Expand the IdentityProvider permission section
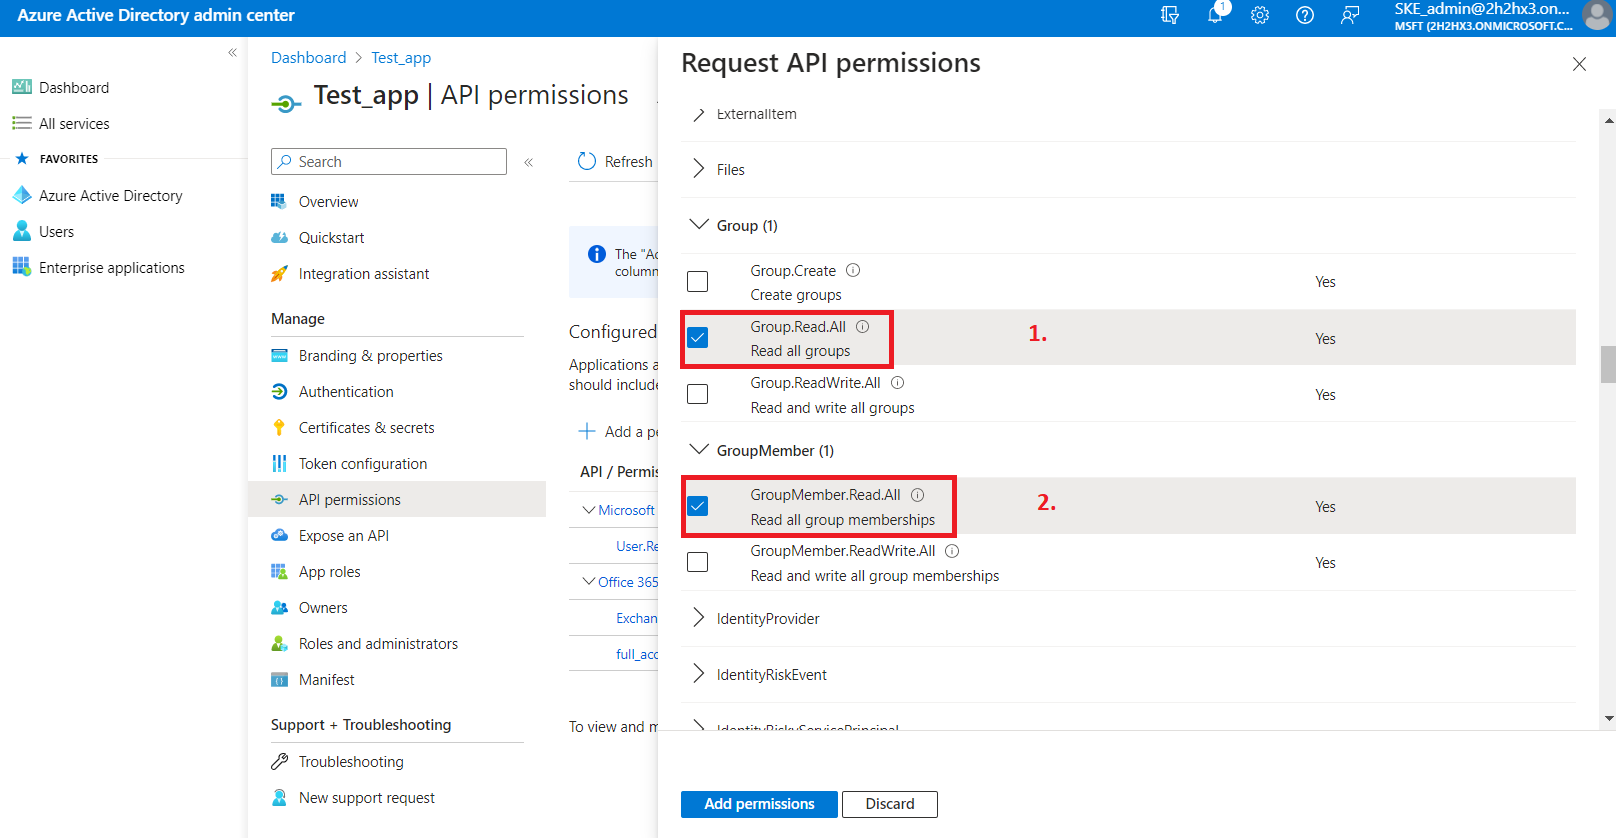 (699, 618)
